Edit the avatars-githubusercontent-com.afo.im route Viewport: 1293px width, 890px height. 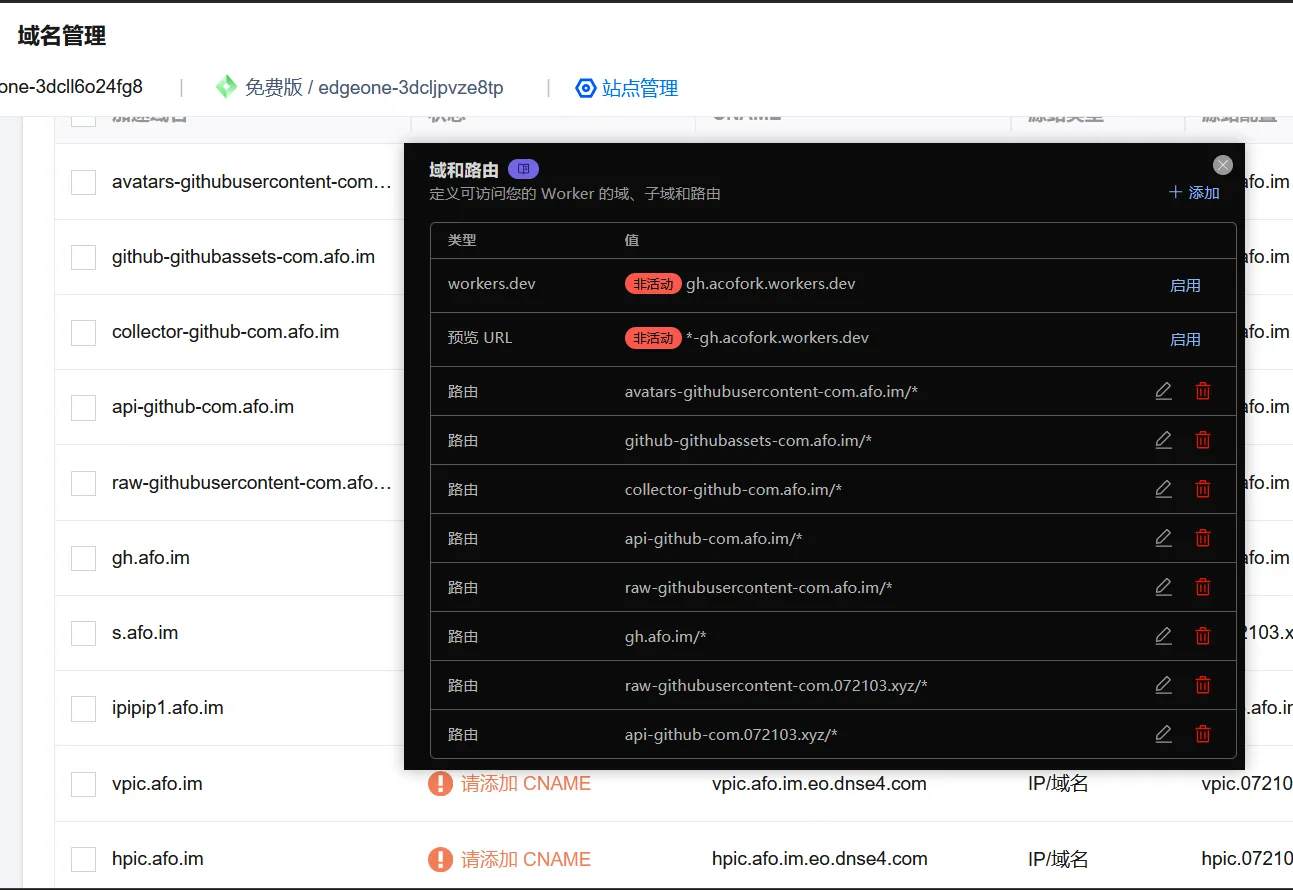pos(1163,391)
